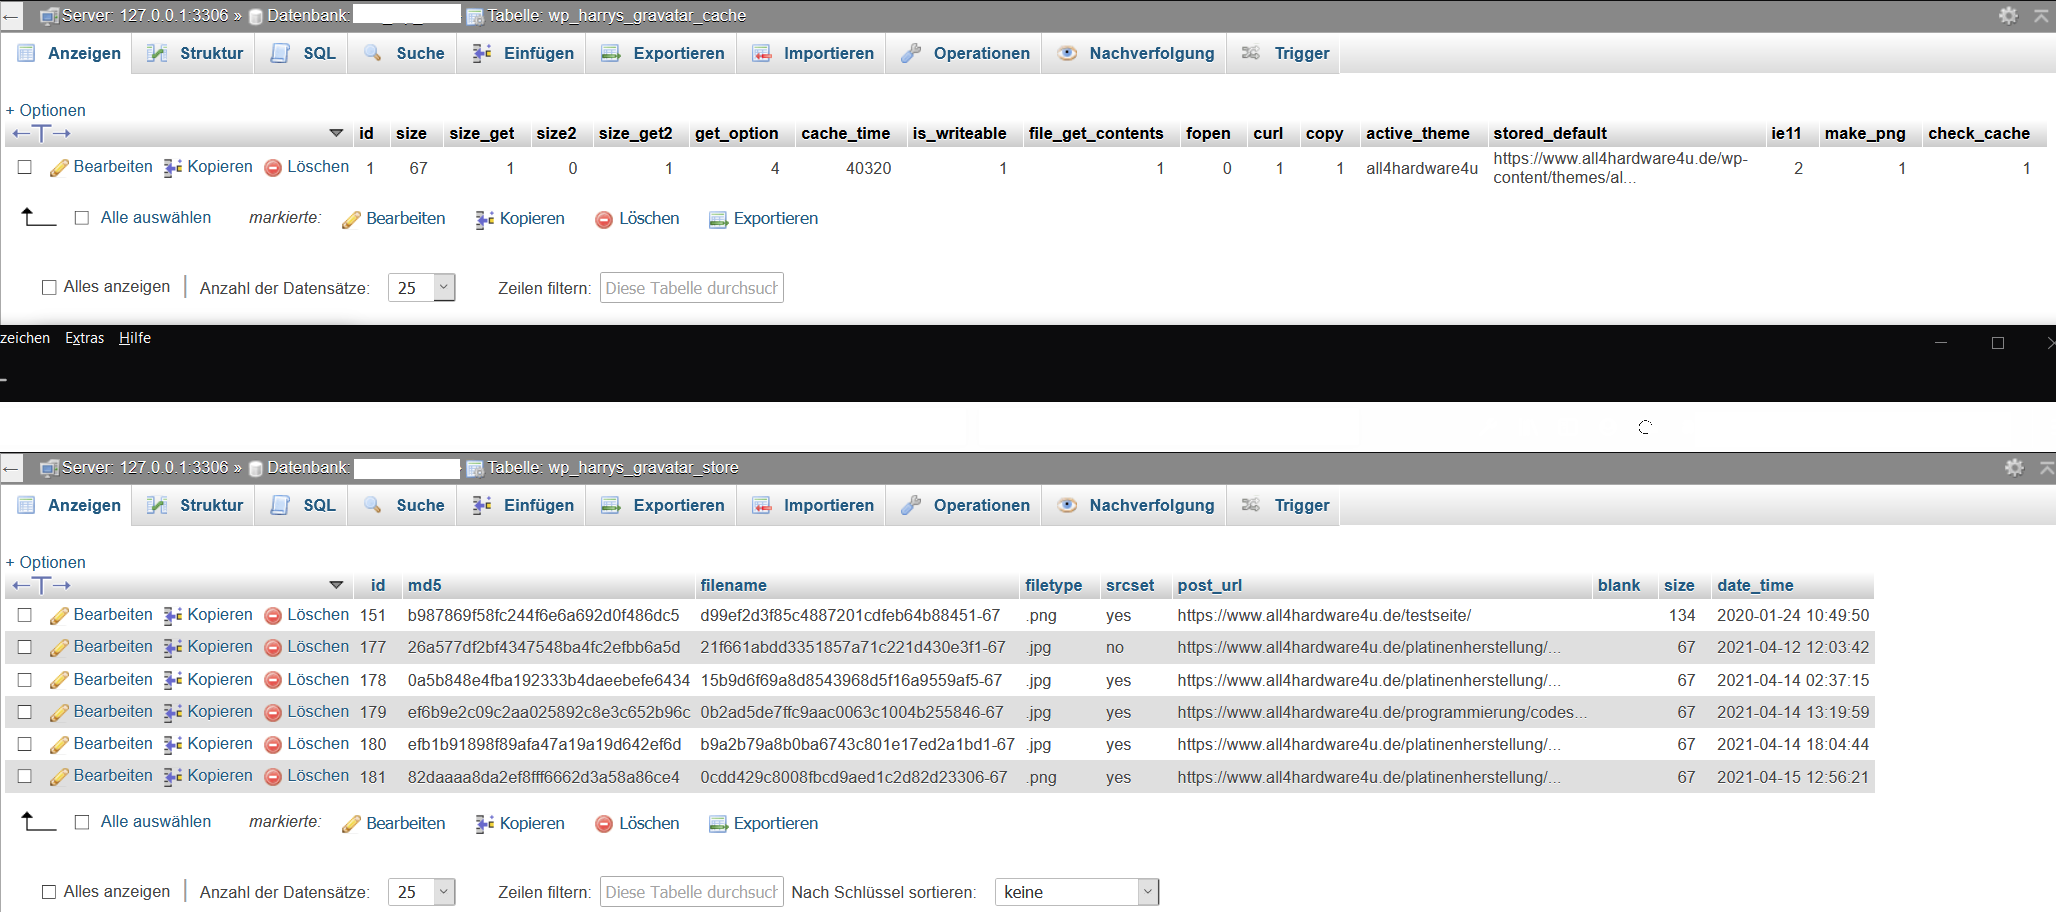Click Kopieren icon for gravatar_cache row 1

(x=173, y=167)
